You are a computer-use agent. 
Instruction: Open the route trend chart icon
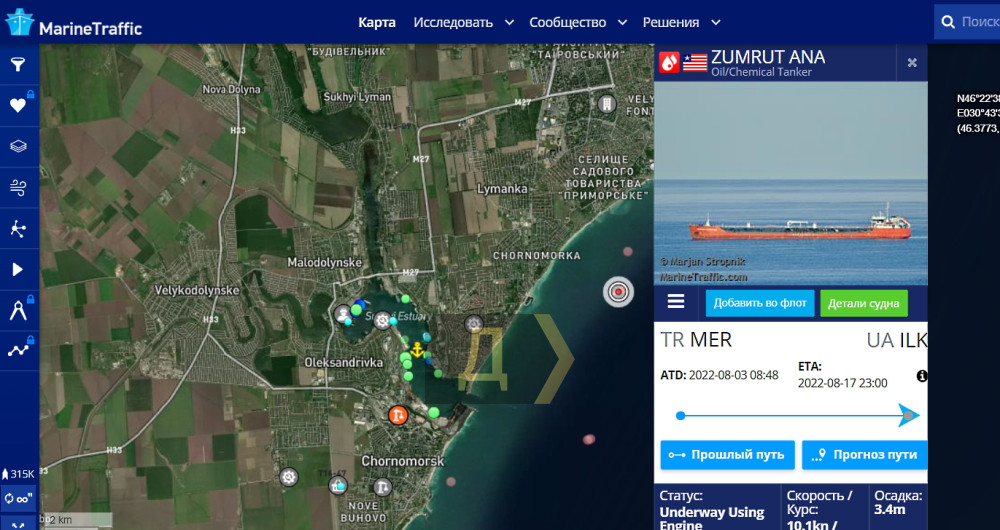pos(18,351)
